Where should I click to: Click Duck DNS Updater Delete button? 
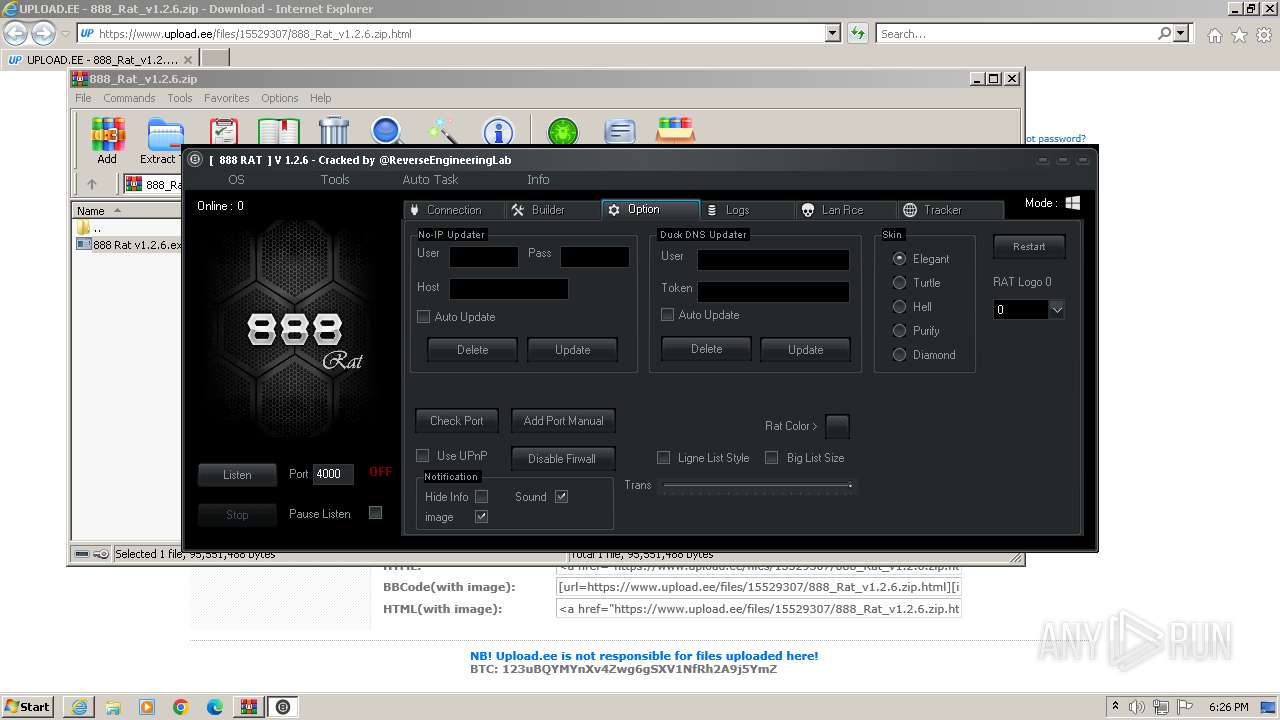click(706, 349)
